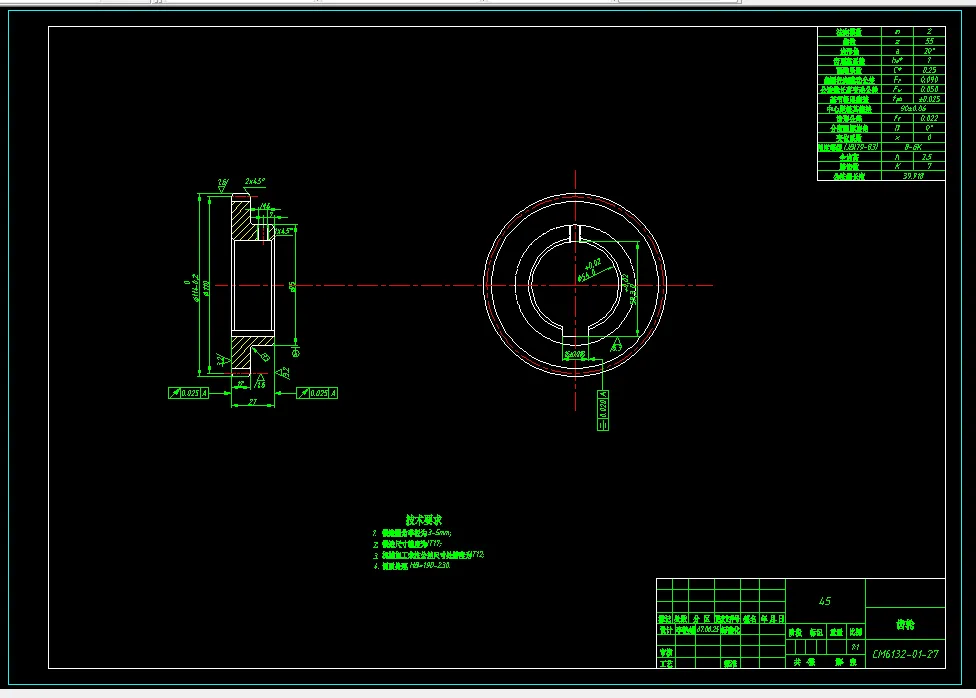The image size is (976, 698).
Task: Click the keyway slot at the top of the bore
Action: coord(575,233)
